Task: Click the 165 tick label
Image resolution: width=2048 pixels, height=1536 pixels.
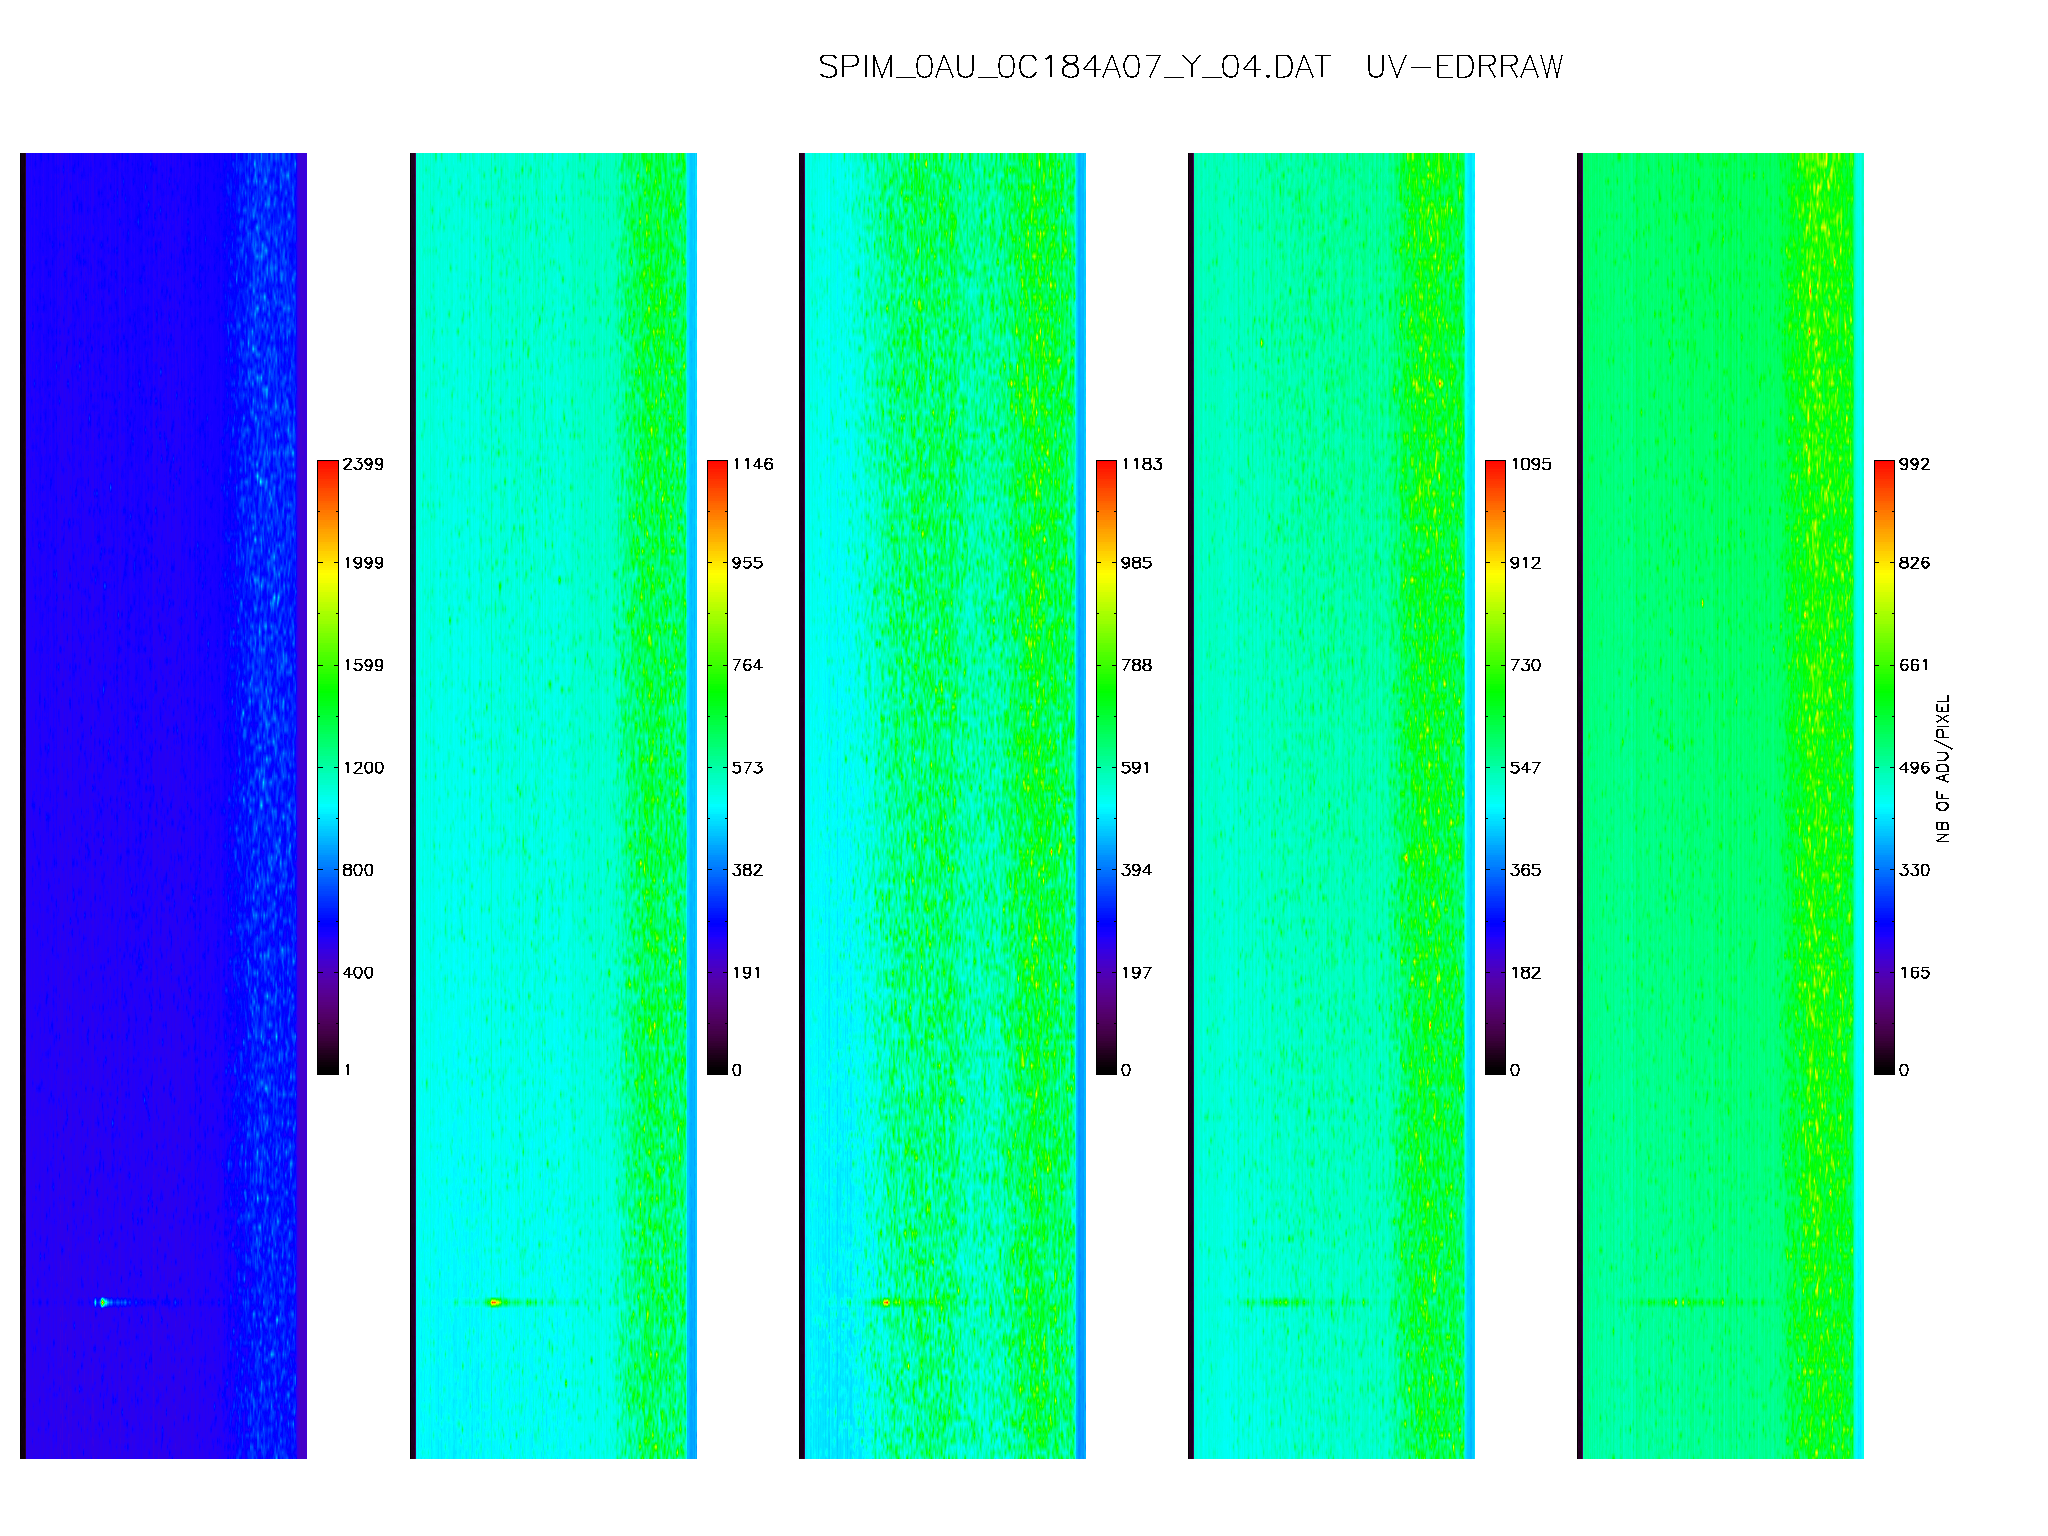Action: click(1914, 973)
